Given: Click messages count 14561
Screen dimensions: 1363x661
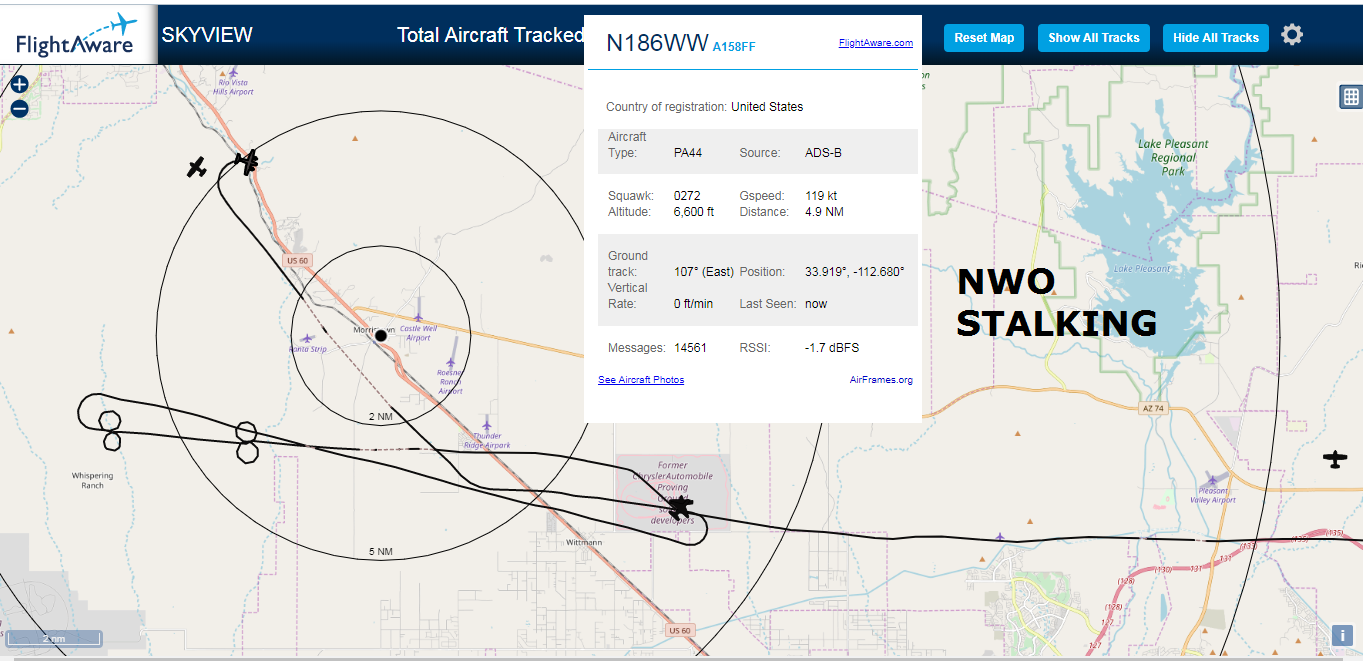Looking at the screenshot, I should 690,348.
